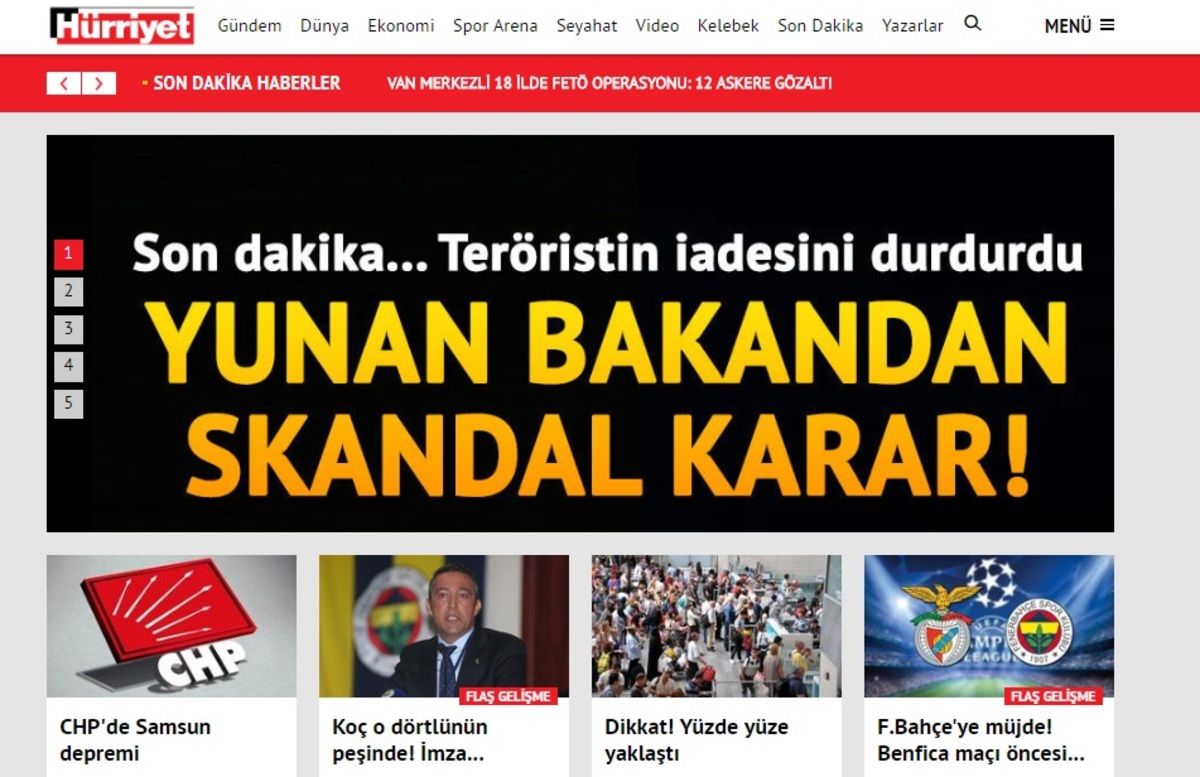
Task: Show next breaking news with right arrow
Action: click(x=99, y=83)
